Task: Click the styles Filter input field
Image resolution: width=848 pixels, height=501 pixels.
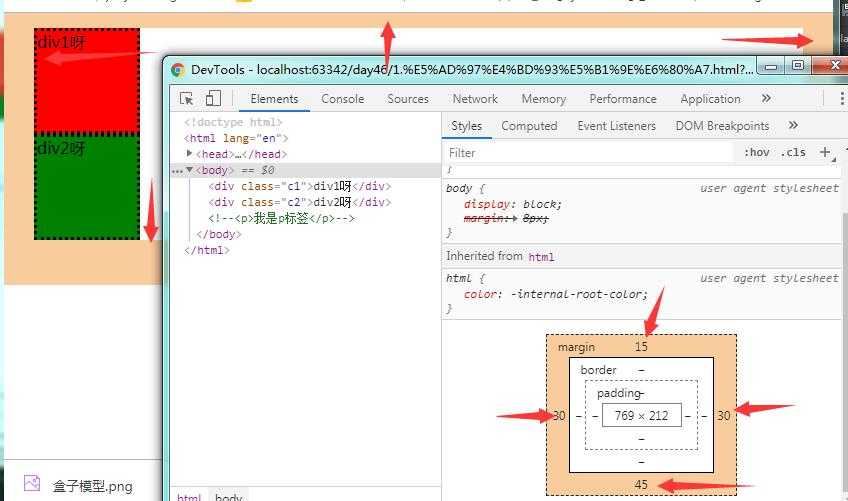Action: [589, 153]
